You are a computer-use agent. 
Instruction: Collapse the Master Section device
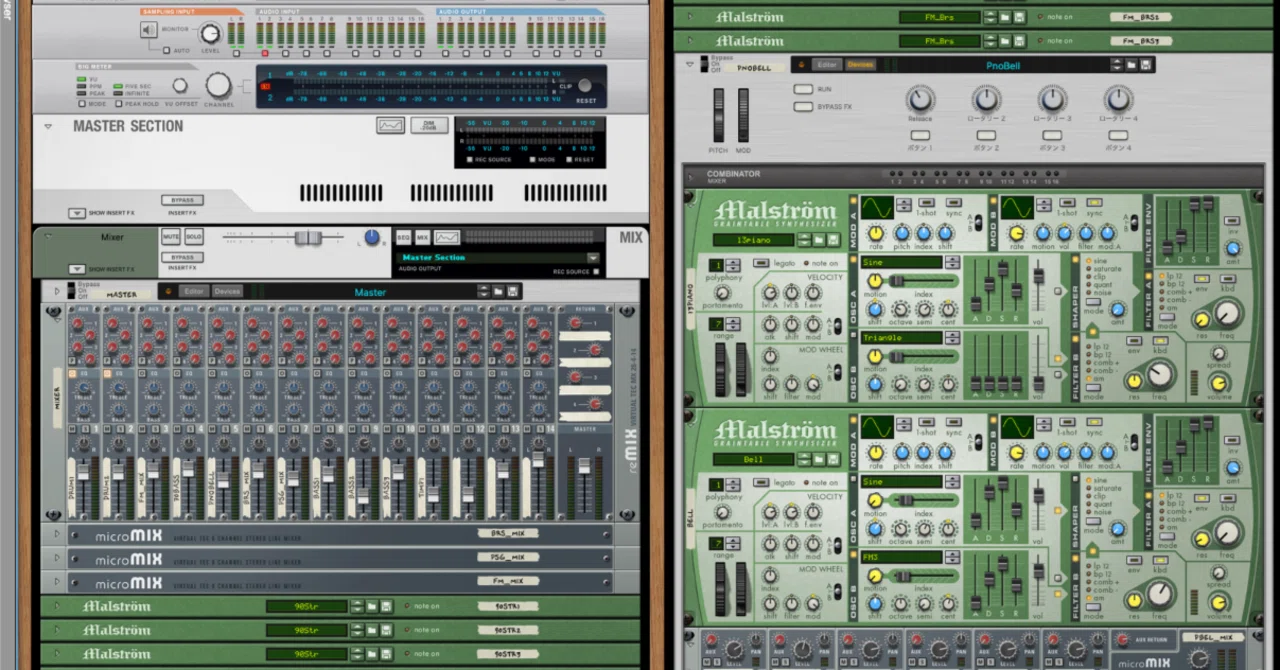point(47,126)
